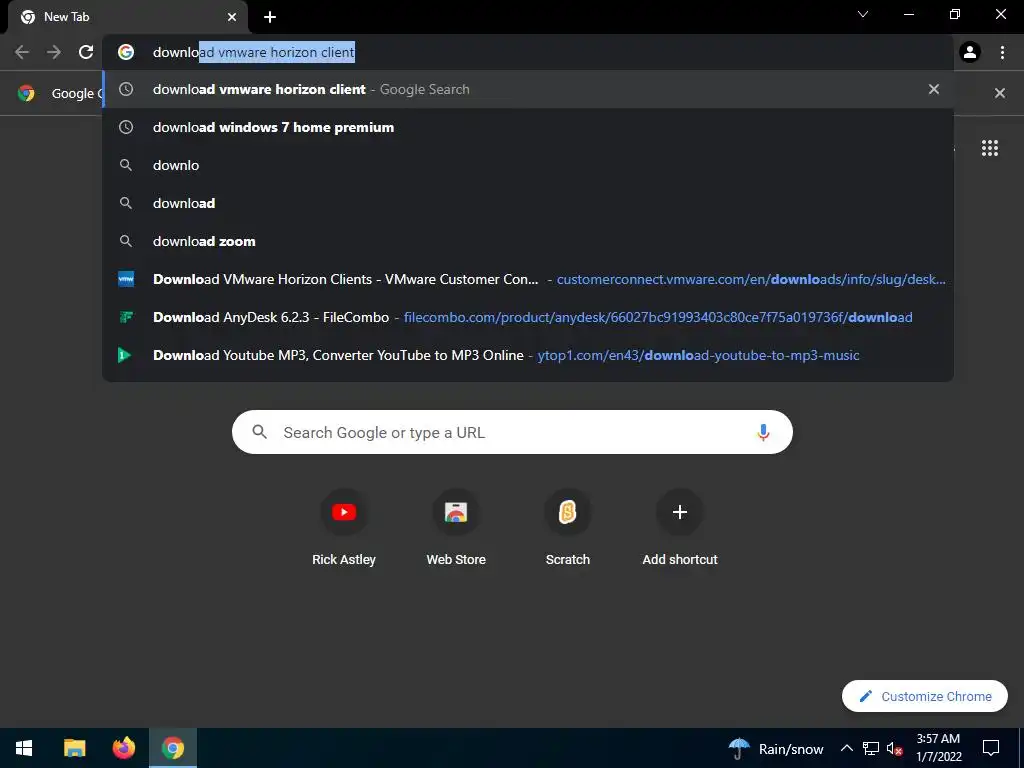The image size is (1024, 768).
Task: Choose the 'download zoom' suggestion
Action: 528,241
